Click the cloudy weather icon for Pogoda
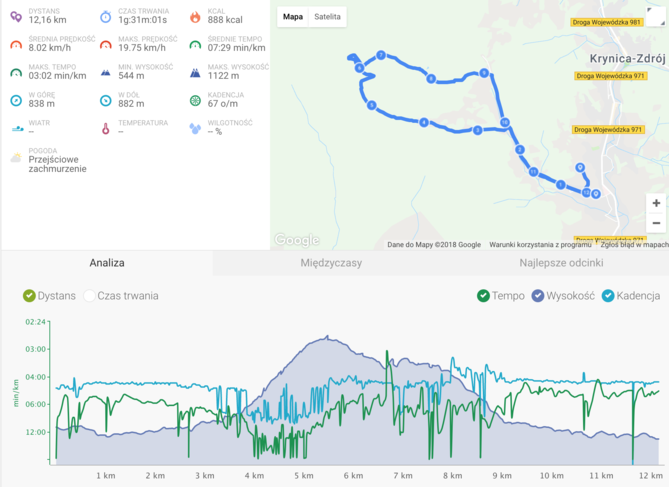Screen dimensions: 669x487 [x=16, y=157]
